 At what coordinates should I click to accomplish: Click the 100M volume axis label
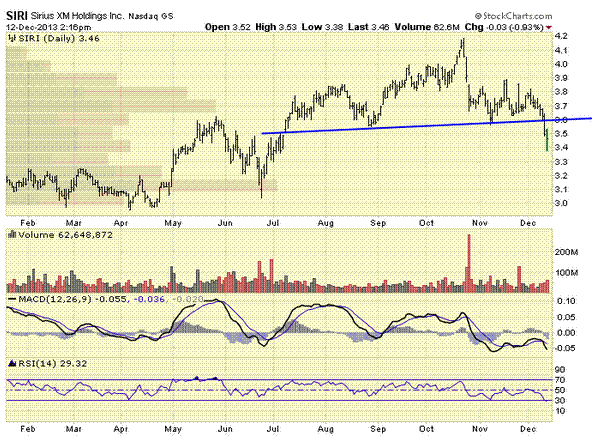[x=566, y=273]
